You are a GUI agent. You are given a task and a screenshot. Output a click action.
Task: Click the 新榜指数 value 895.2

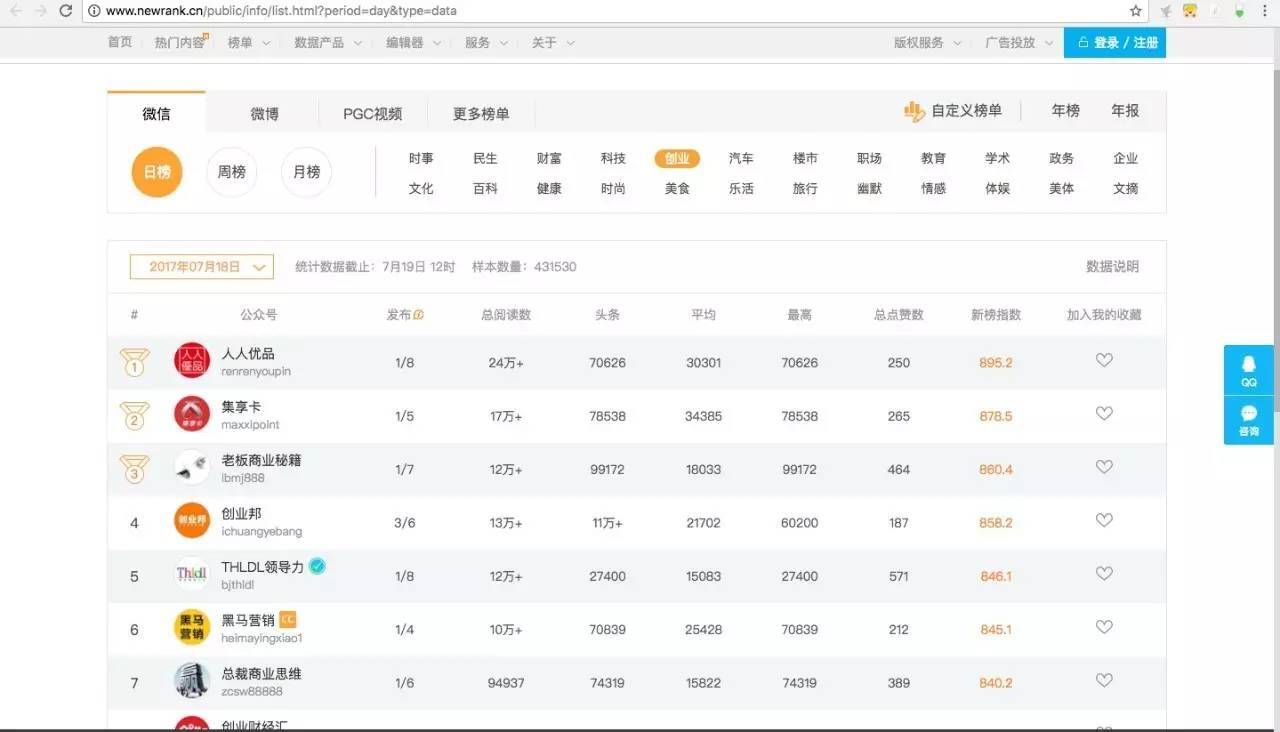tap(996, 363)
